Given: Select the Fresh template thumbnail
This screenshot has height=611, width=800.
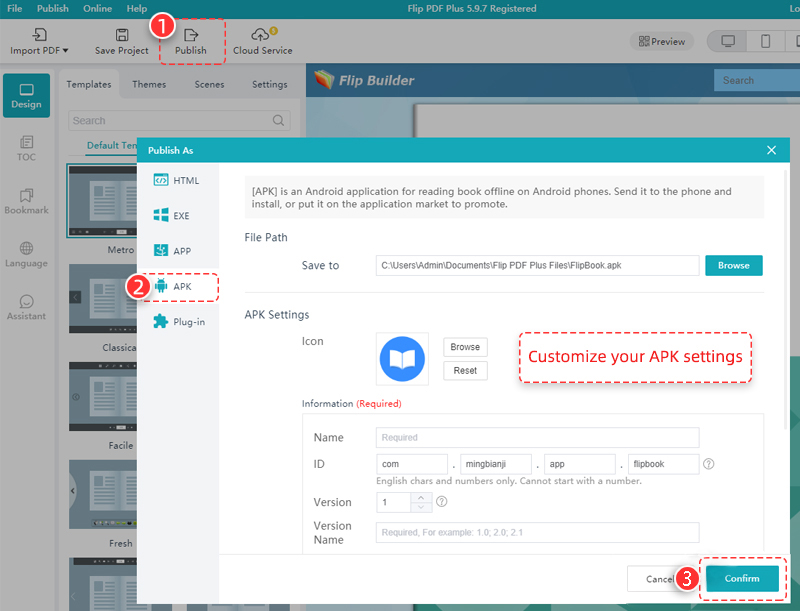Looking at the screenshot, I should pos(102,494).
